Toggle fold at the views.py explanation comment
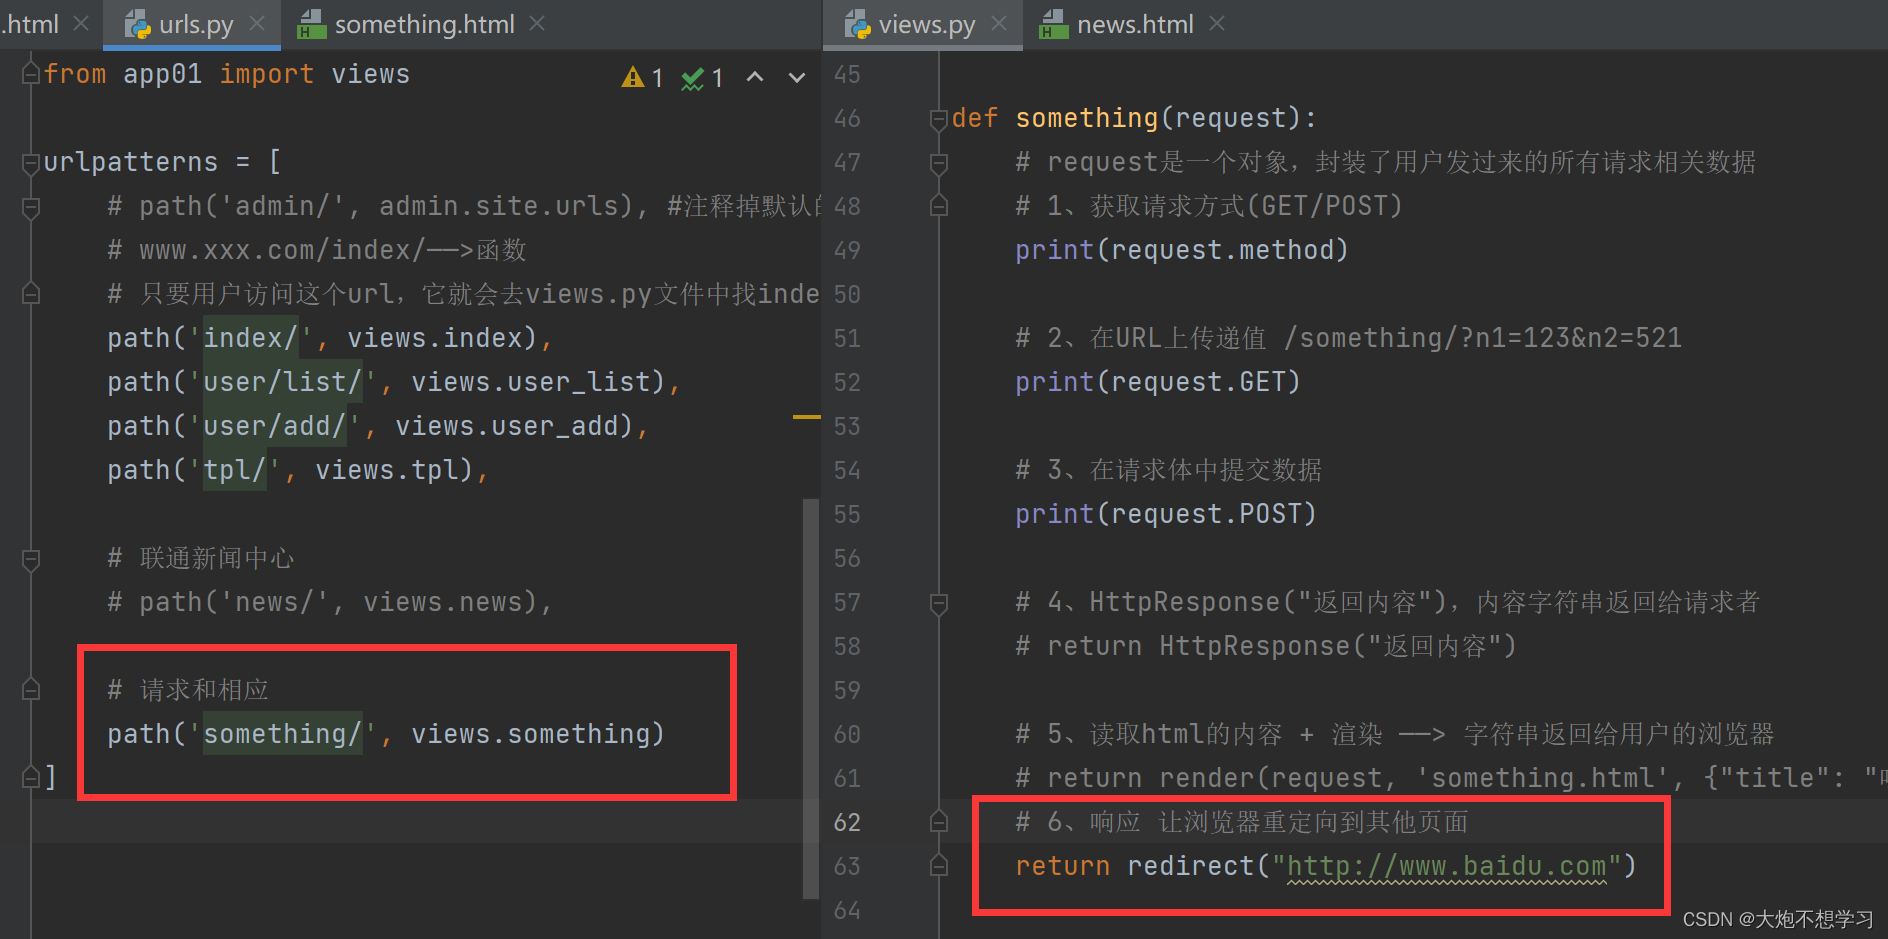 (31, 293)
